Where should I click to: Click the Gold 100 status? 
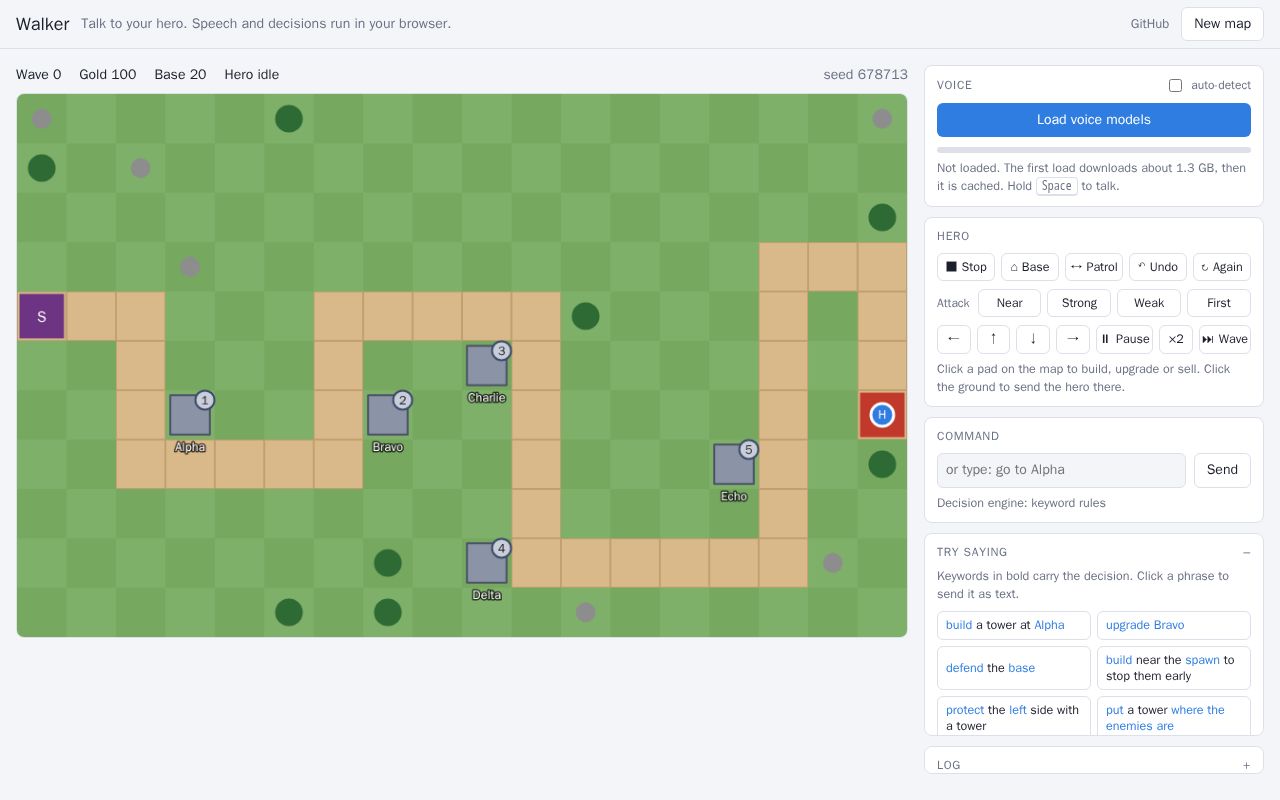tap(108, 75)
